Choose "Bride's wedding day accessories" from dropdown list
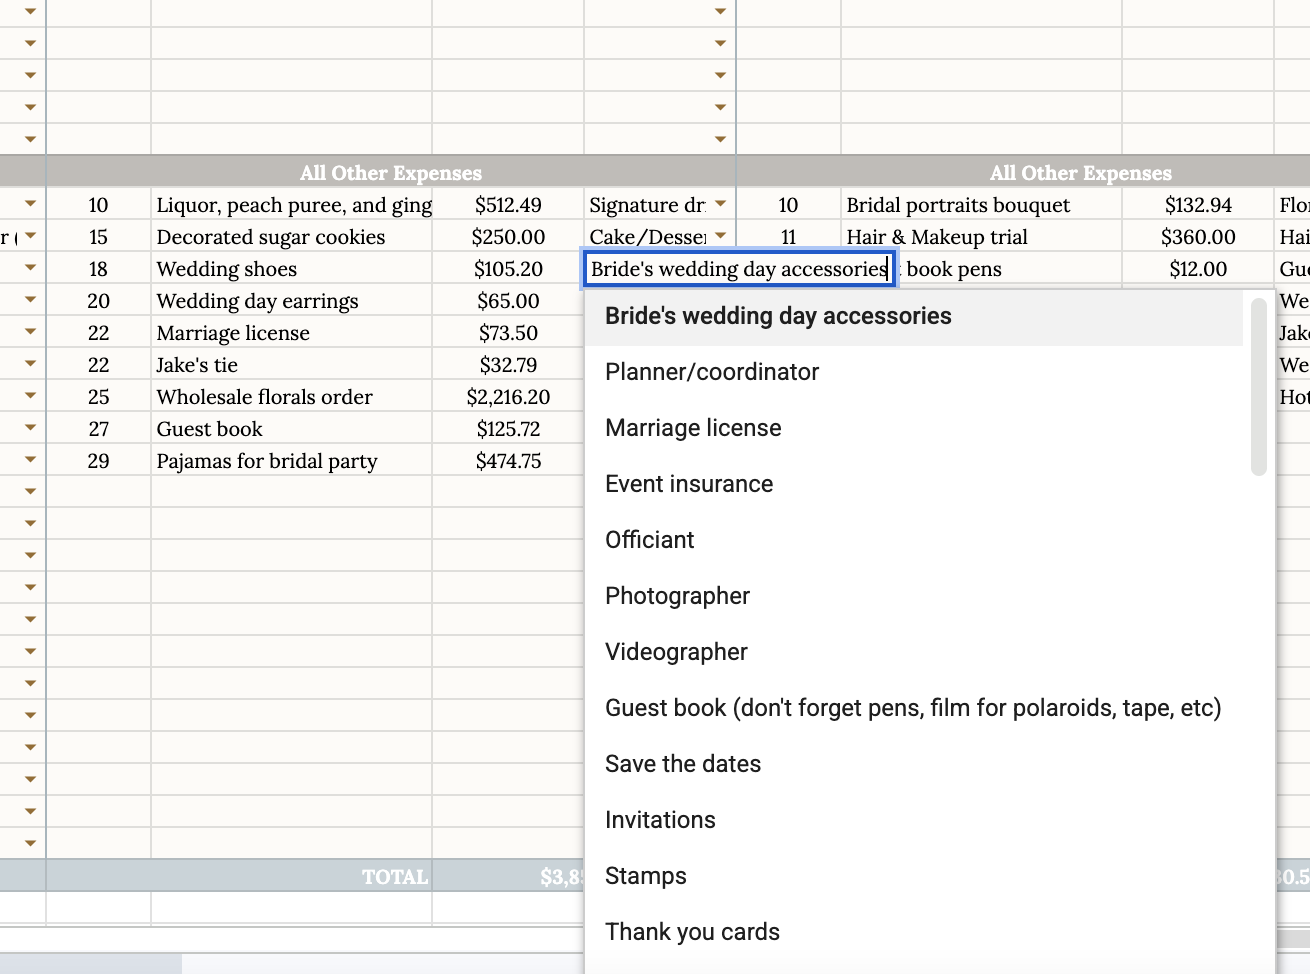Image resolution: width=1310 pixels, height=974 pixels. pyautogui.click(x=913, y=316)
